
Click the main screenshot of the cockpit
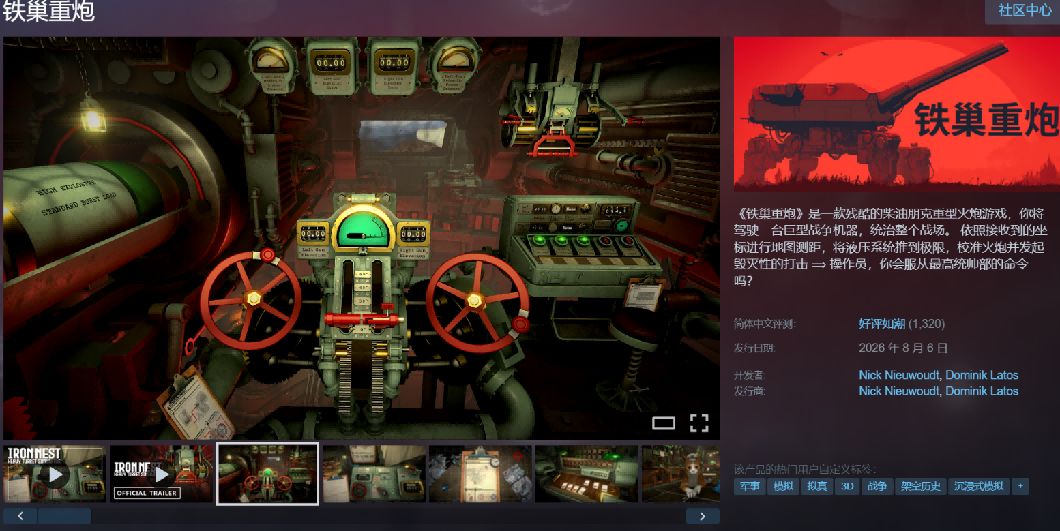[x=362, y=238]
